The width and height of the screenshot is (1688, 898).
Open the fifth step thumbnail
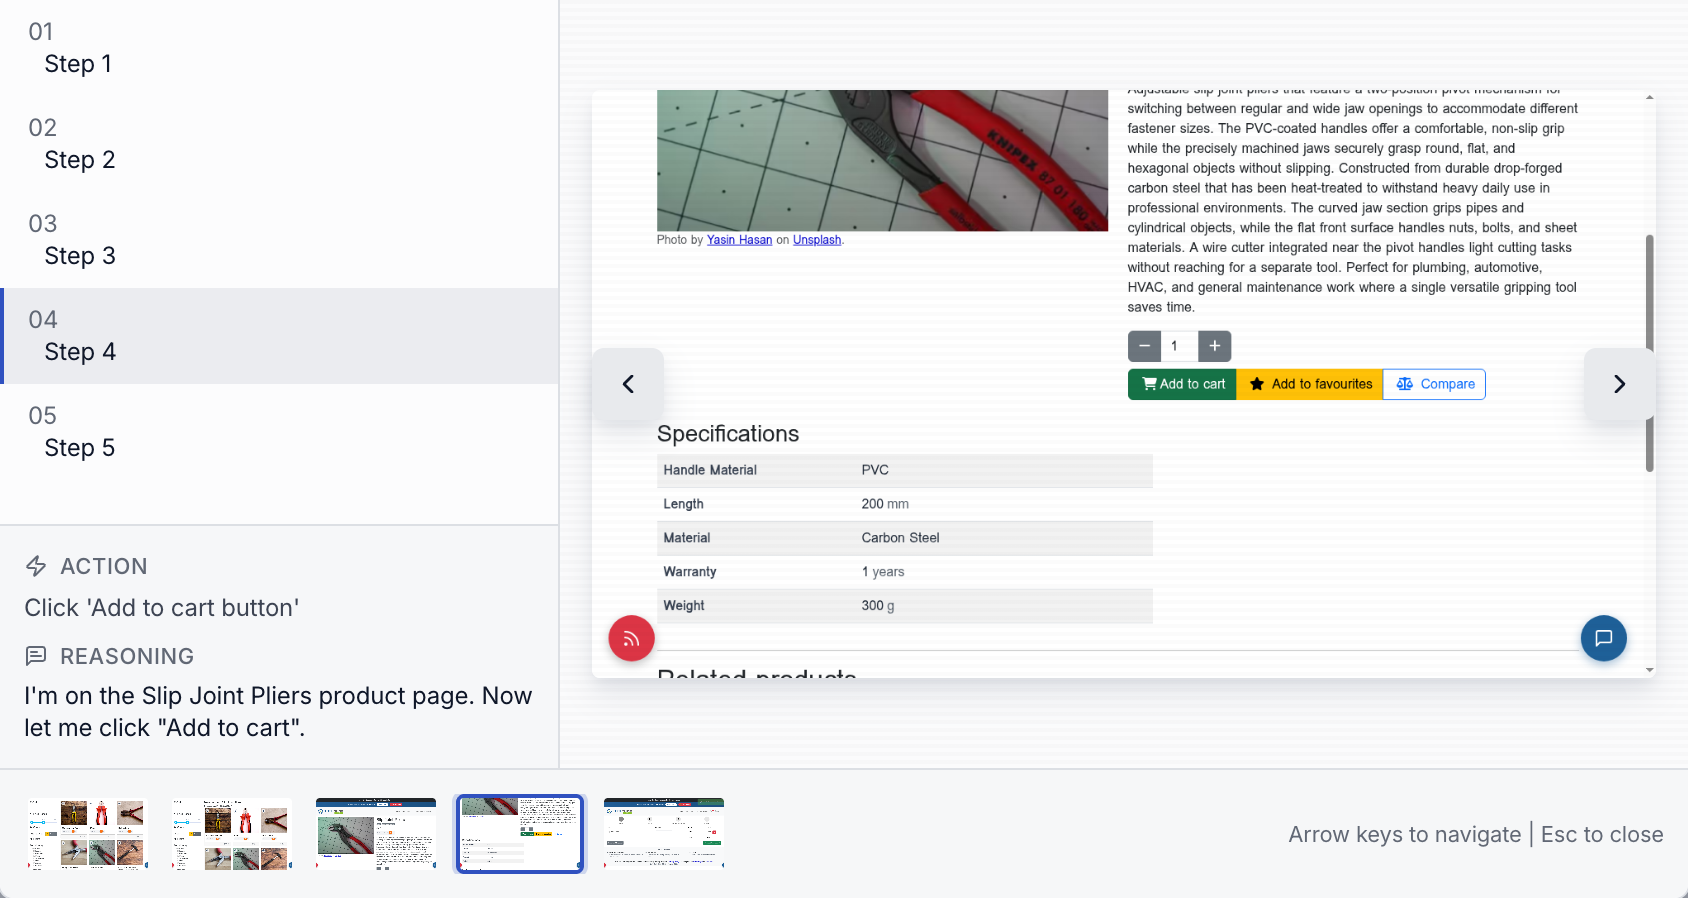(x=664, y=834)
